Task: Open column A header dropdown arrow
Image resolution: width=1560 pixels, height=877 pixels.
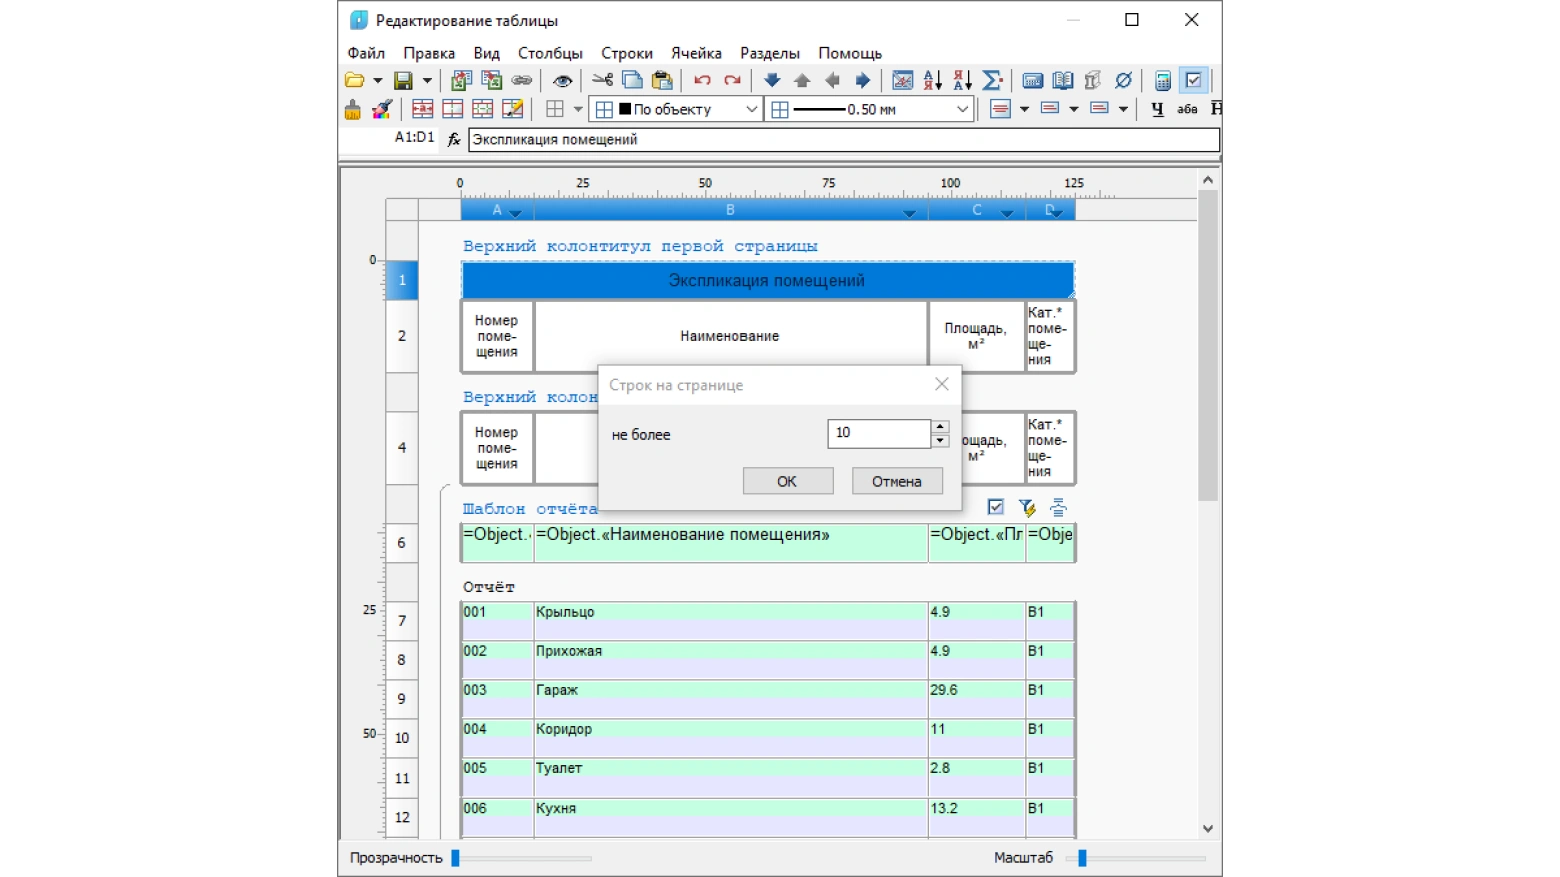Action: 516,212
